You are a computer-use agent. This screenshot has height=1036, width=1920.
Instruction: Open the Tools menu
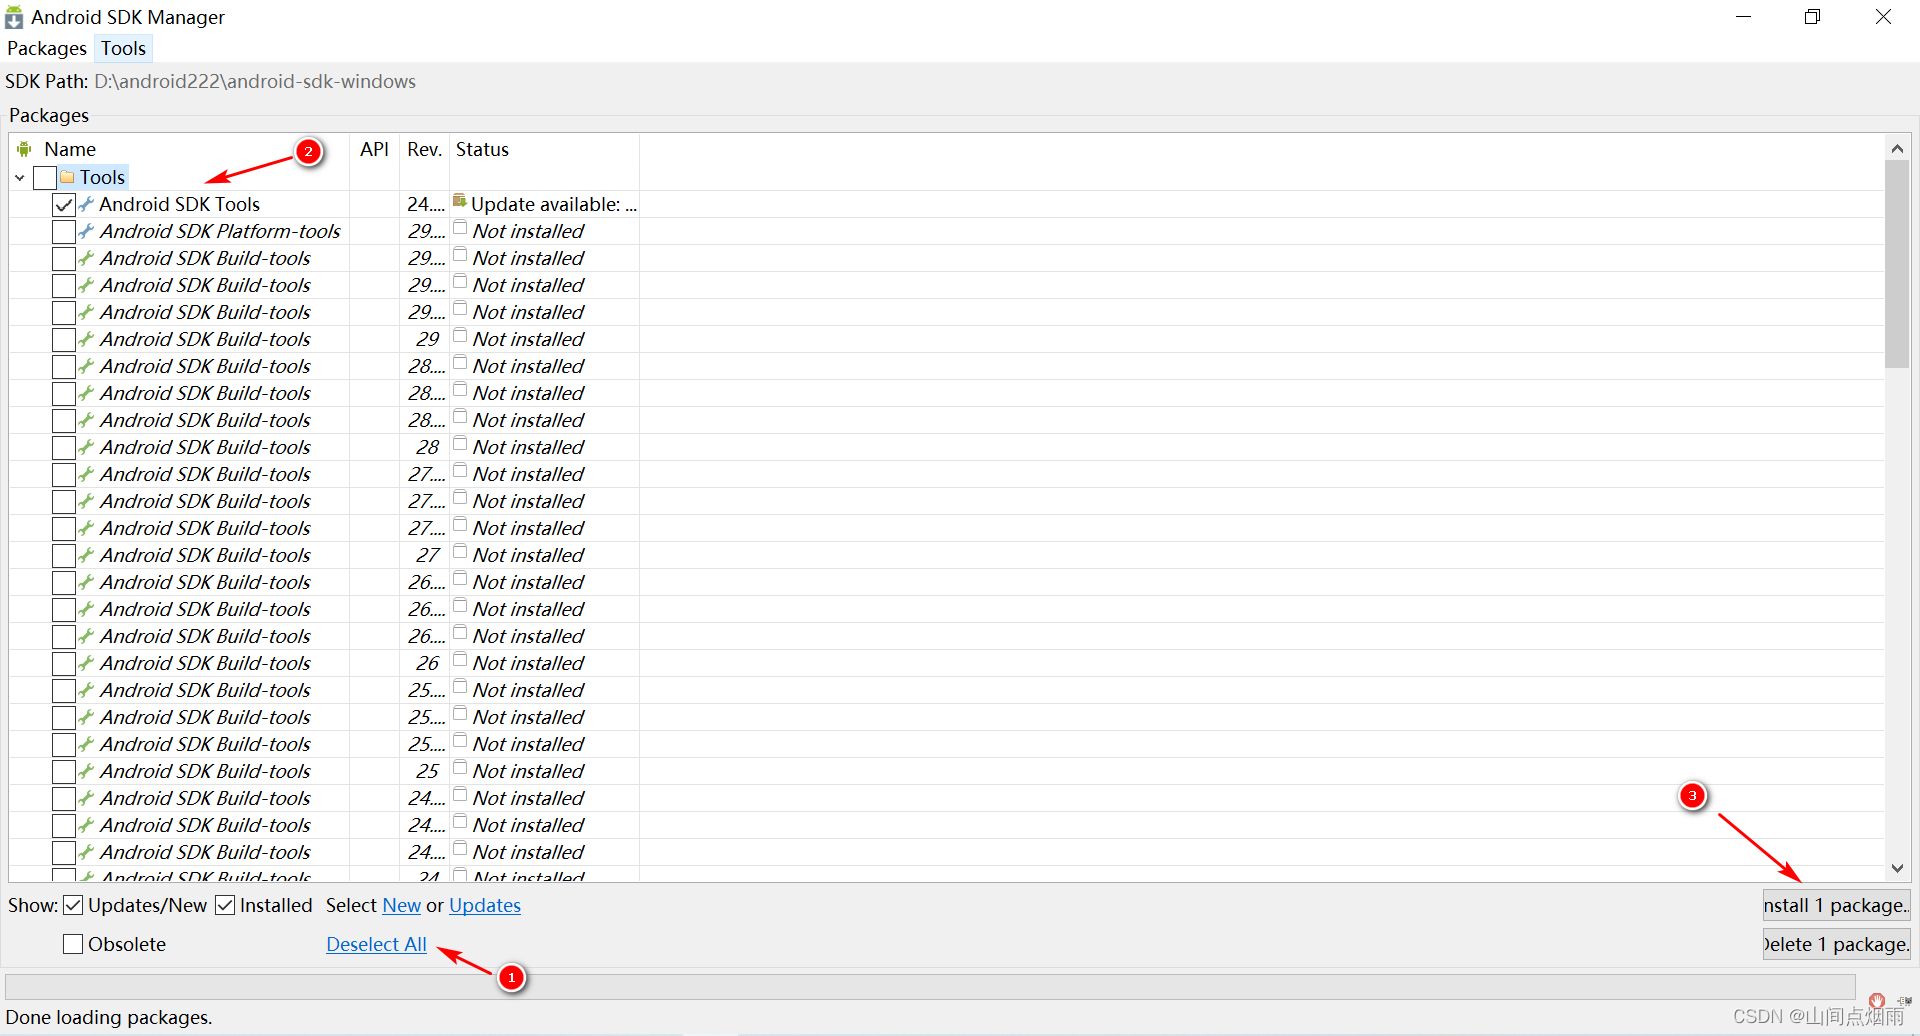pos(123,48)
